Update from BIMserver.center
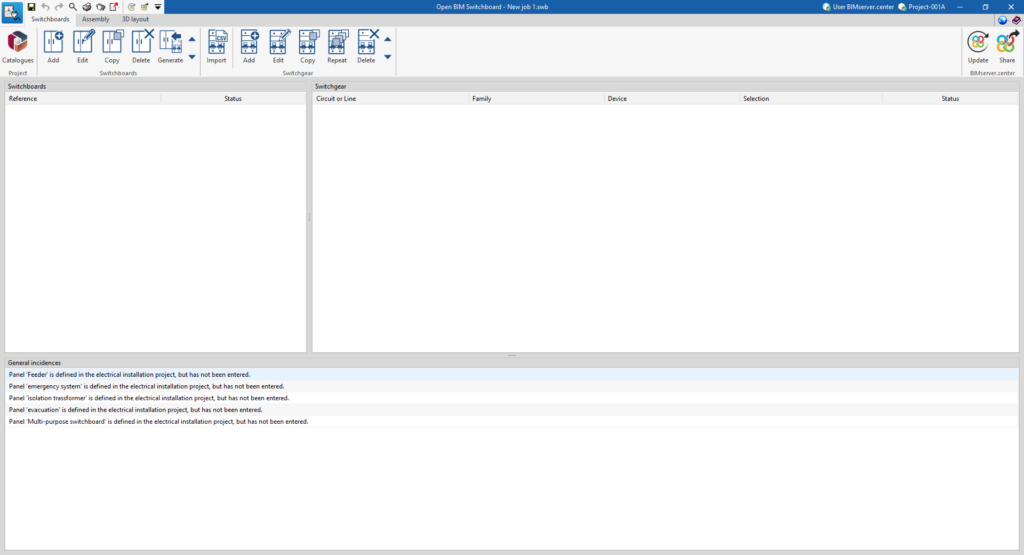 point(978,47)
